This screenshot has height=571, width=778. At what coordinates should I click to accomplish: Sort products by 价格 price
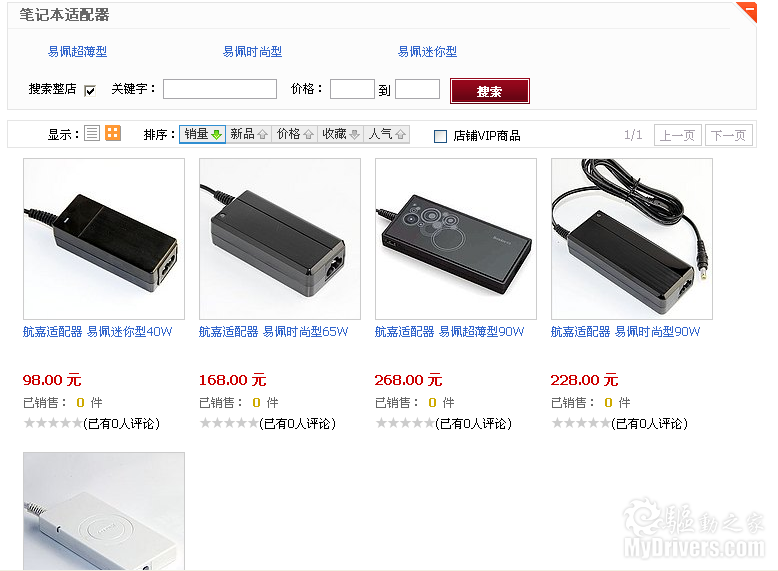(295, 134)
